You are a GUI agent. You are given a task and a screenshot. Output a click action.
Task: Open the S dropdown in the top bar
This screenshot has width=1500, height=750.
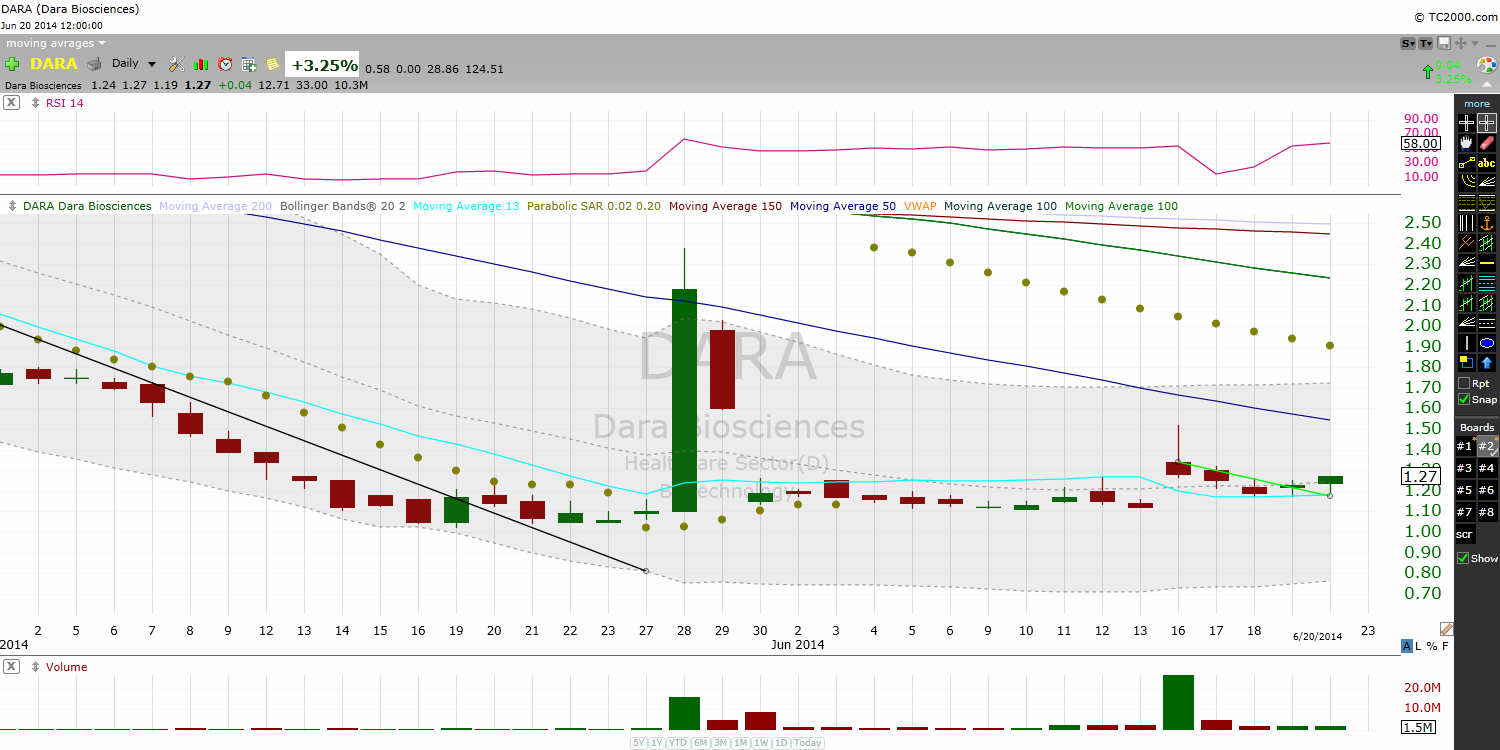coord(1408,43)
